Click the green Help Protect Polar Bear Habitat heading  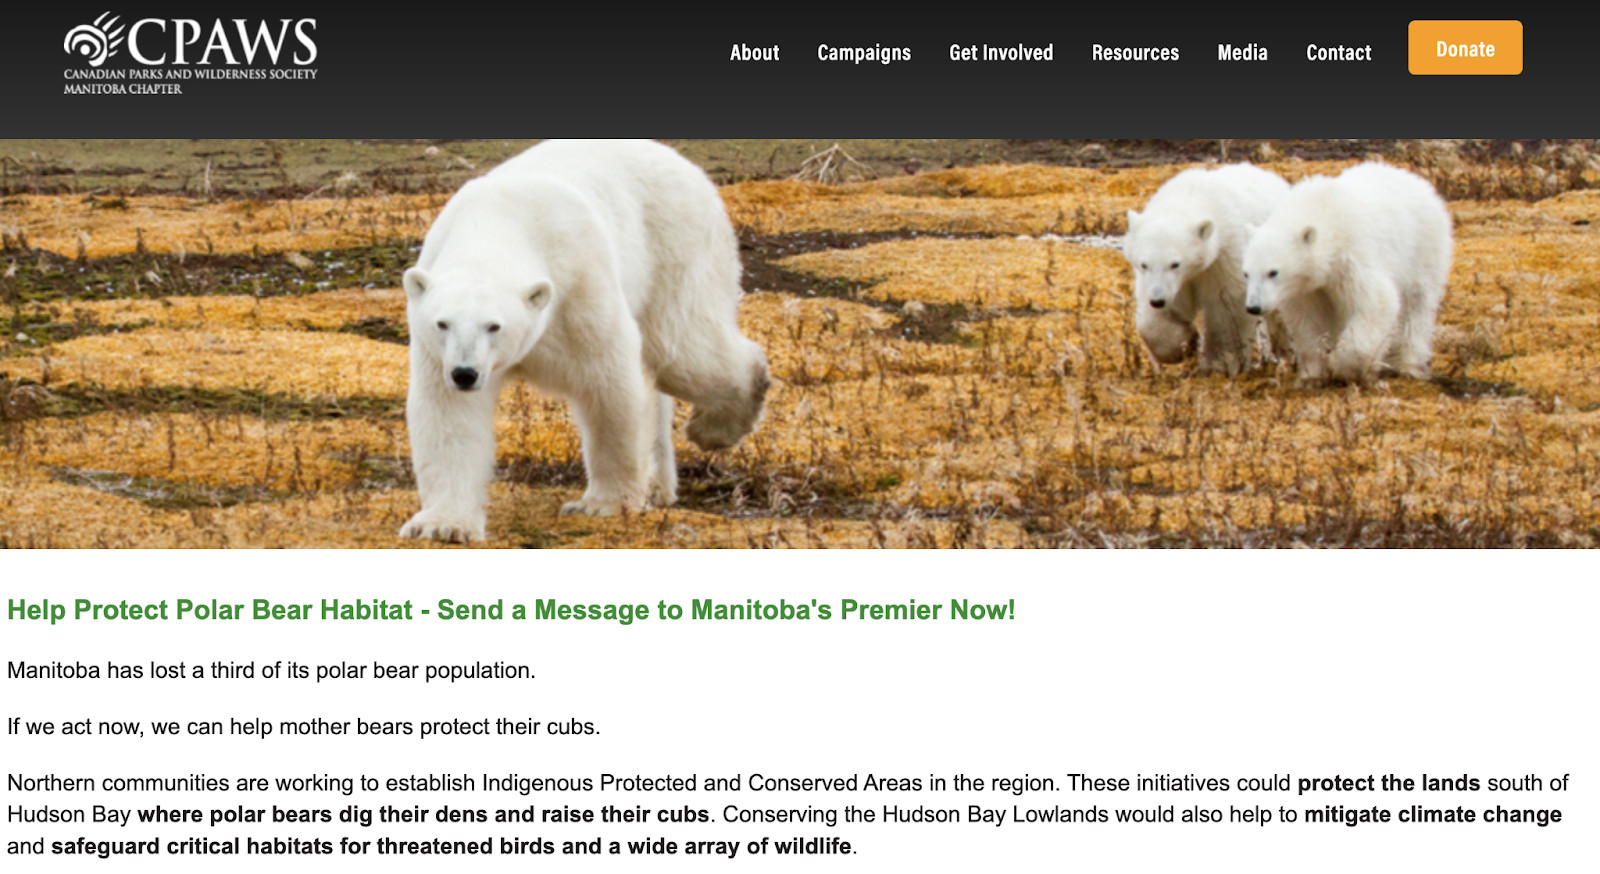(511, 610)
